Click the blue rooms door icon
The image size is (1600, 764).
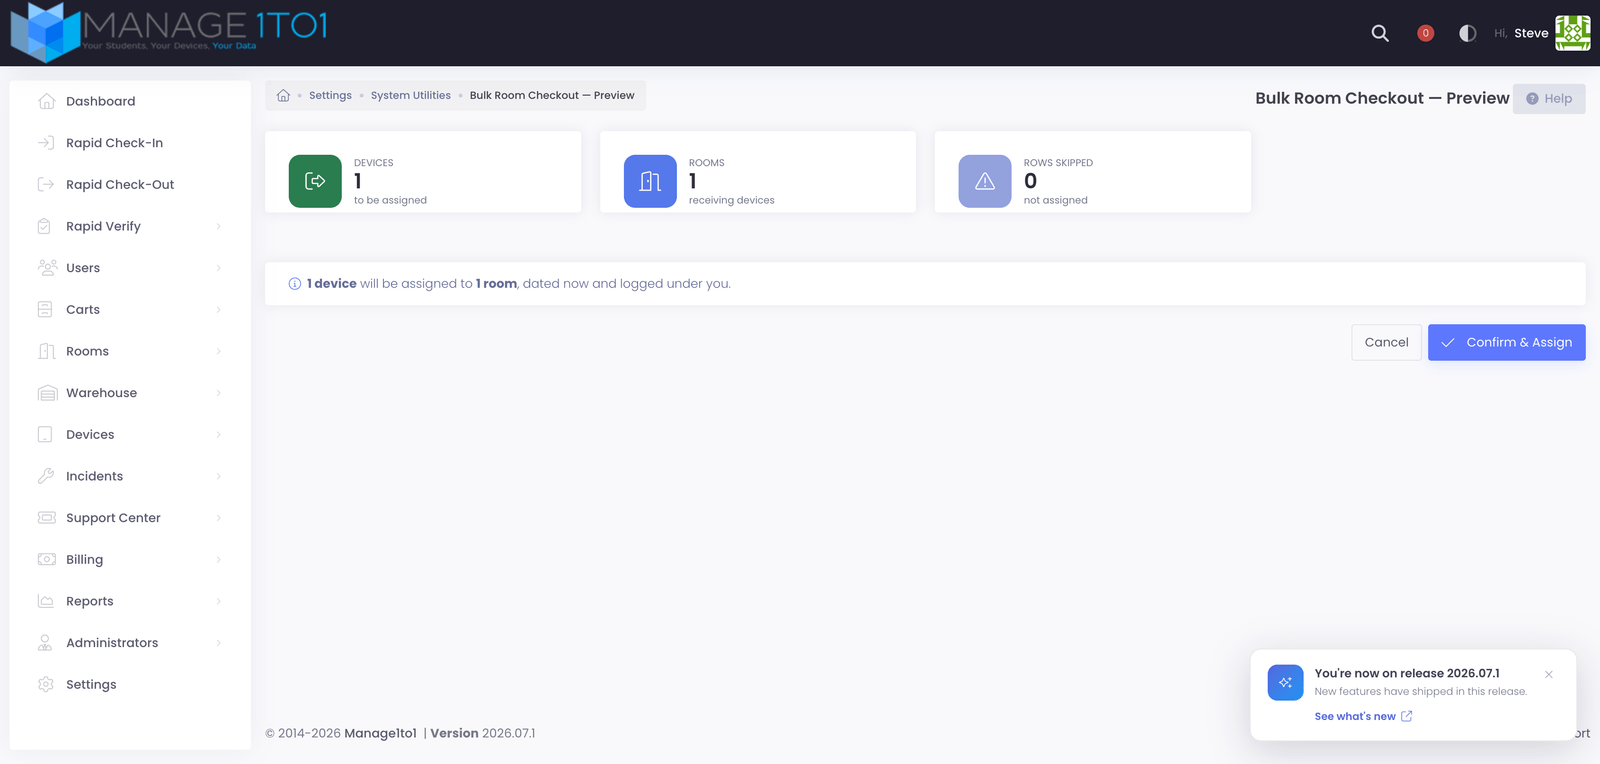tap(650, 181)
